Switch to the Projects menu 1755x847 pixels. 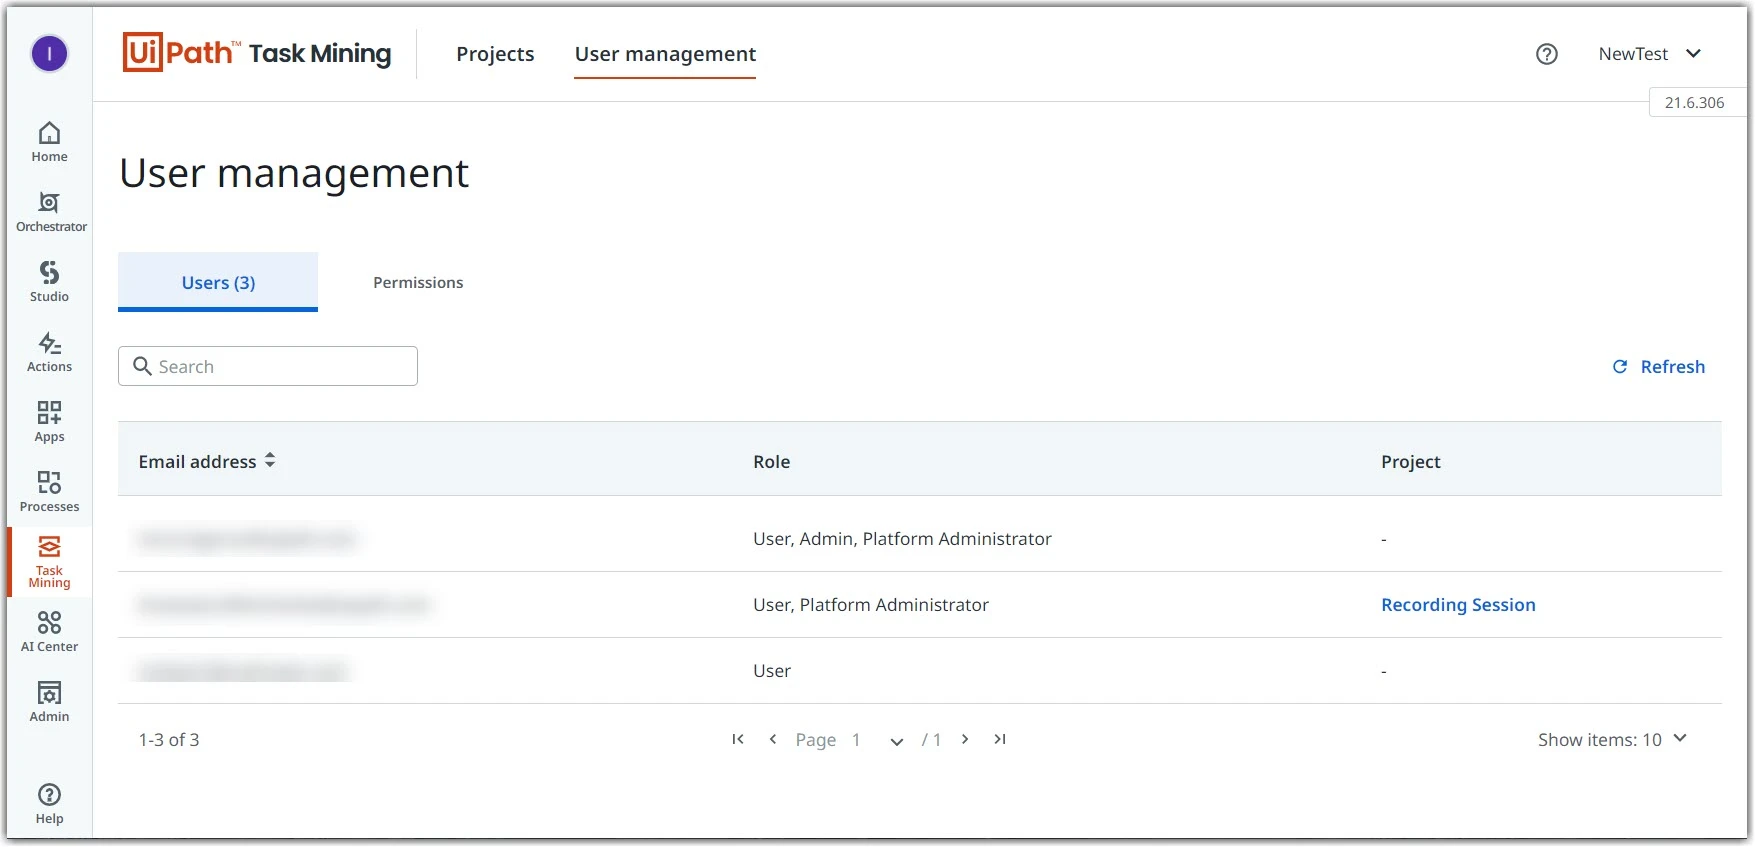[x=495, y=54]
